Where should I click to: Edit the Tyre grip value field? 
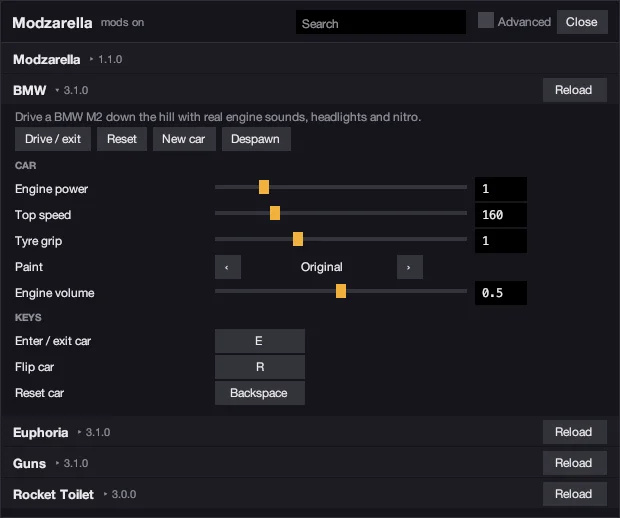tap(501, 241)
